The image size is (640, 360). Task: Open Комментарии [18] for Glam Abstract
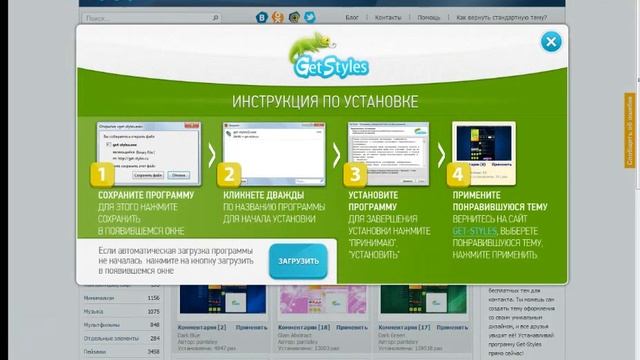click(304, 327)
